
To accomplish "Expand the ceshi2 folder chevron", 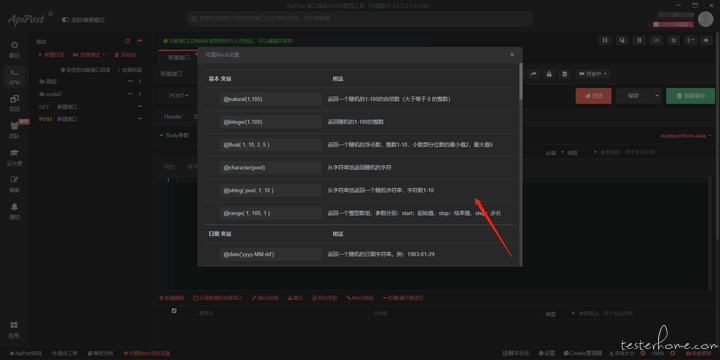I will [x=140, y=94].
